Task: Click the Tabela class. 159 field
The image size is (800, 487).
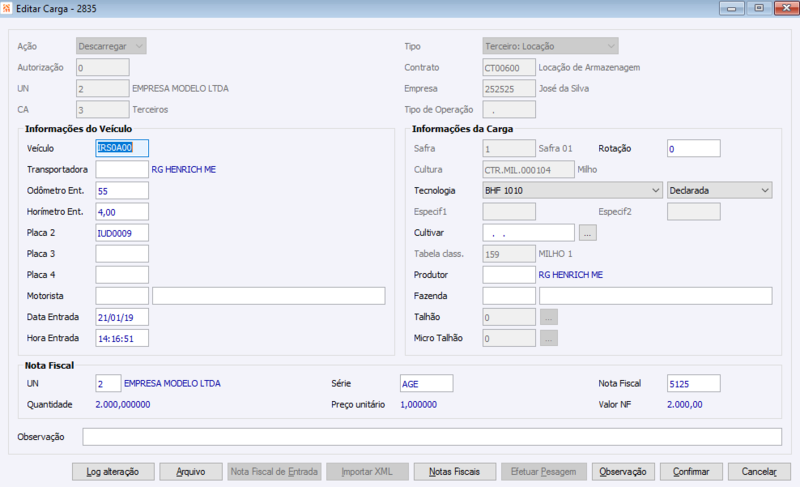Action: [509, 254]
